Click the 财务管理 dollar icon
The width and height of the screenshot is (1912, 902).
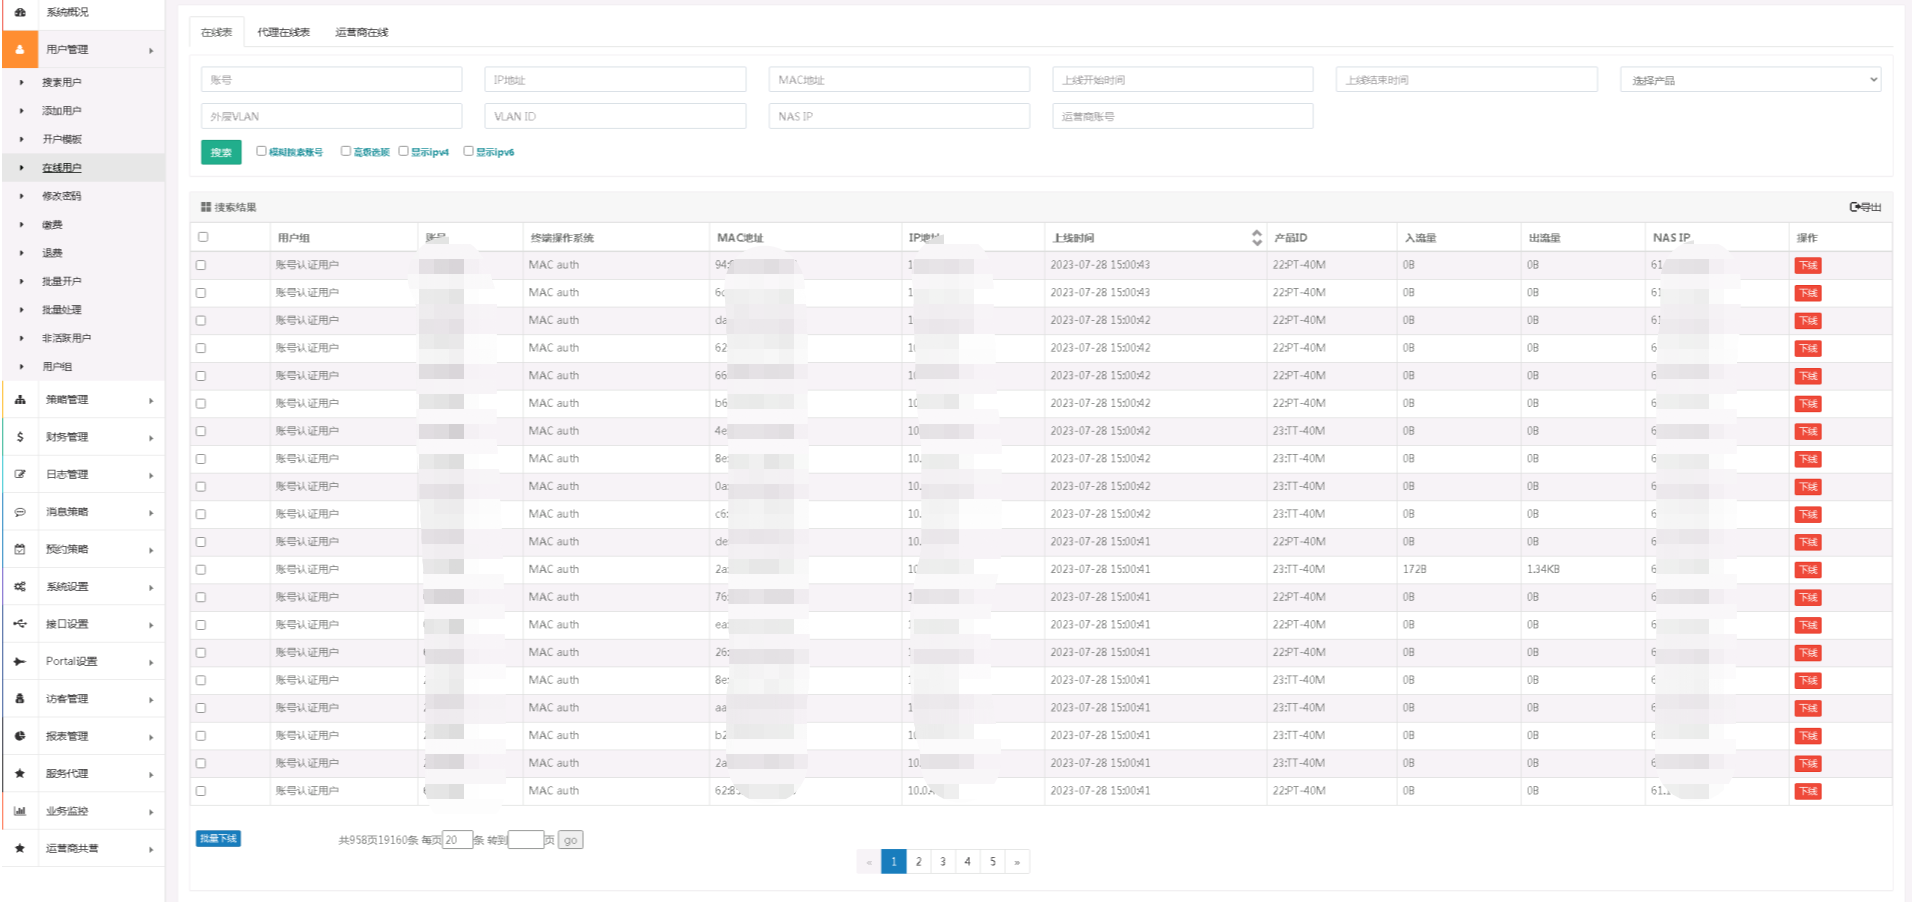(20, 437)
